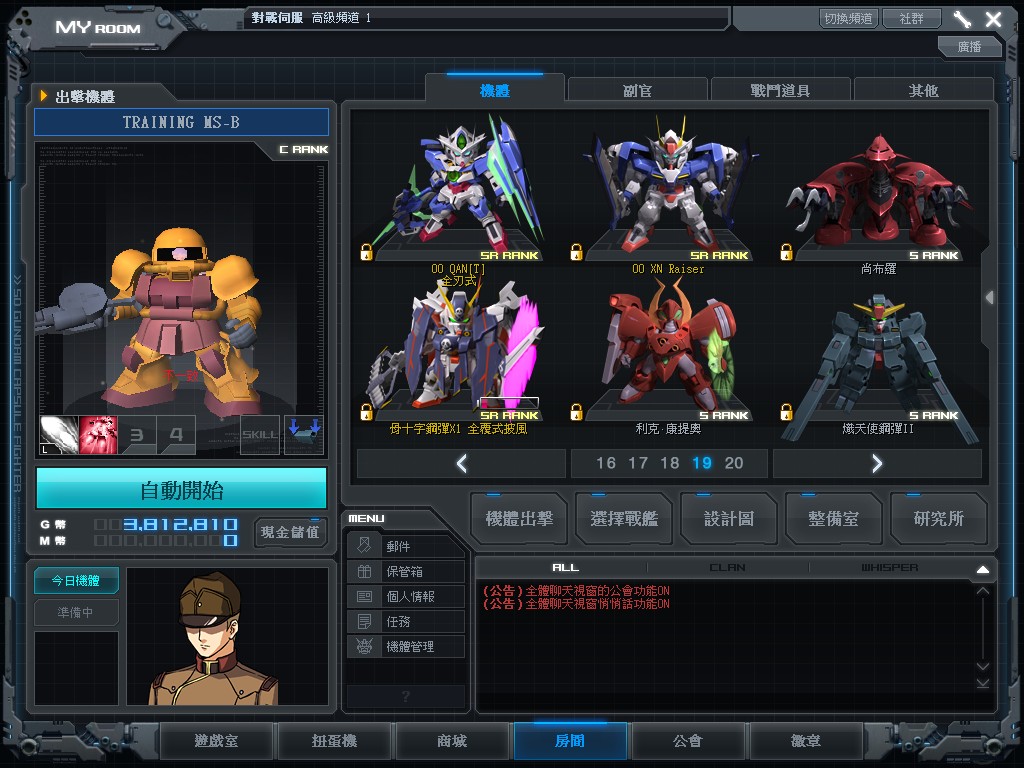
Task: Open the 商城 shop
Action: [x=452, y=741]
